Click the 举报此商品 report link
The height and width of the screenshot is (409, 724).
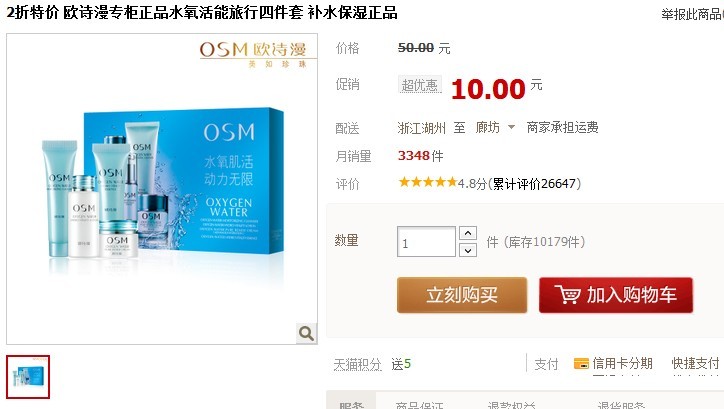(x=692, y=14)
